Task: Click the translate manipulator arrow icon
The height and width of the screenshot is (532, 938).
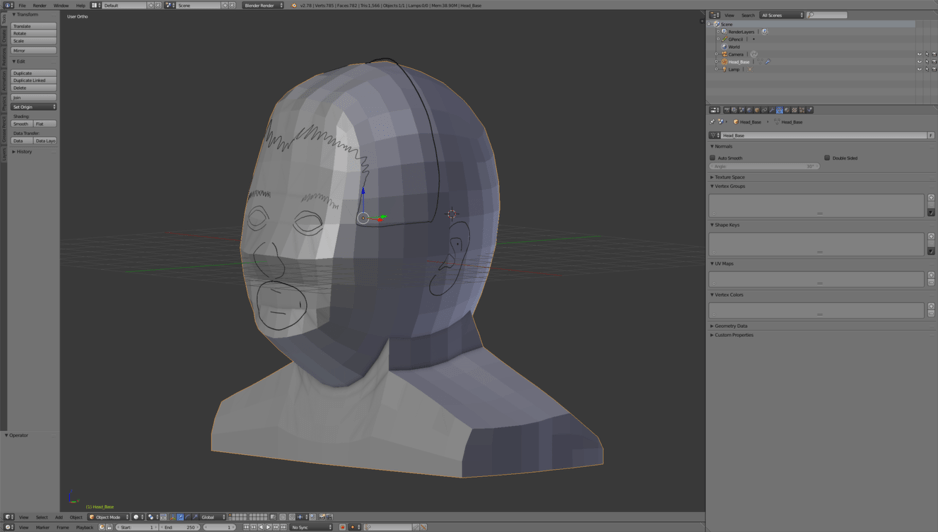Action: [x=180, y=517]
